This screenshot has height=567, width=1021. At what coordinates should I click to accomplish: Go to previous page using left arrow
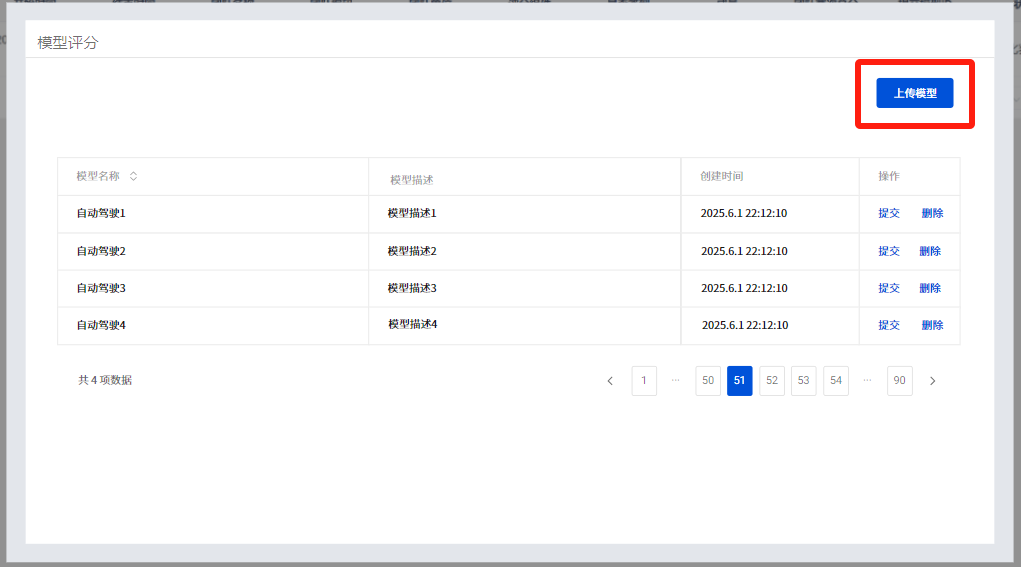click(x=610, y=381)
